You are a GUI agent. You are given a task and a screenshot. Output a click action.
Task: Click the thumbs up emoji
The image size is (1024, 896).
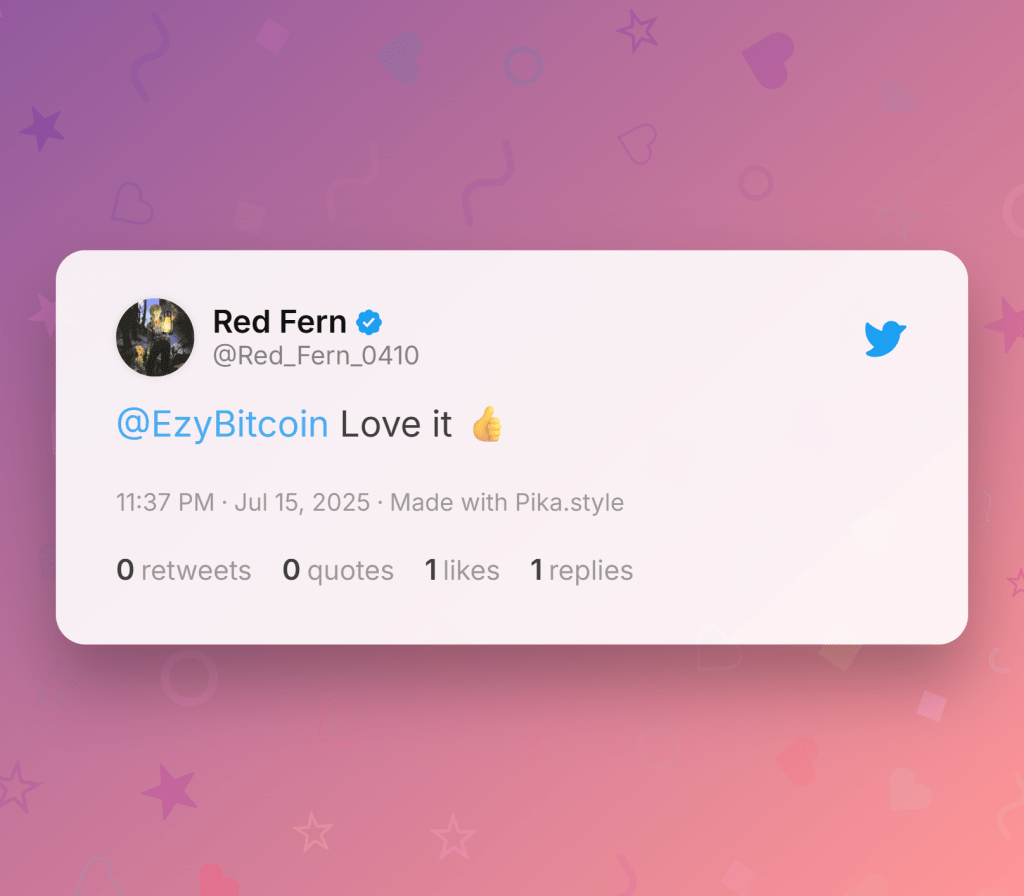[x=487, y=424]
